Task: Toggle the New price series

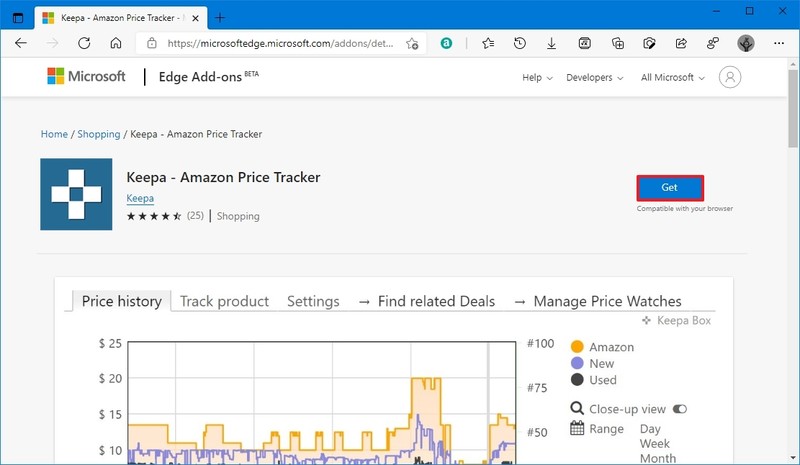Action: (x=592, y=363)
